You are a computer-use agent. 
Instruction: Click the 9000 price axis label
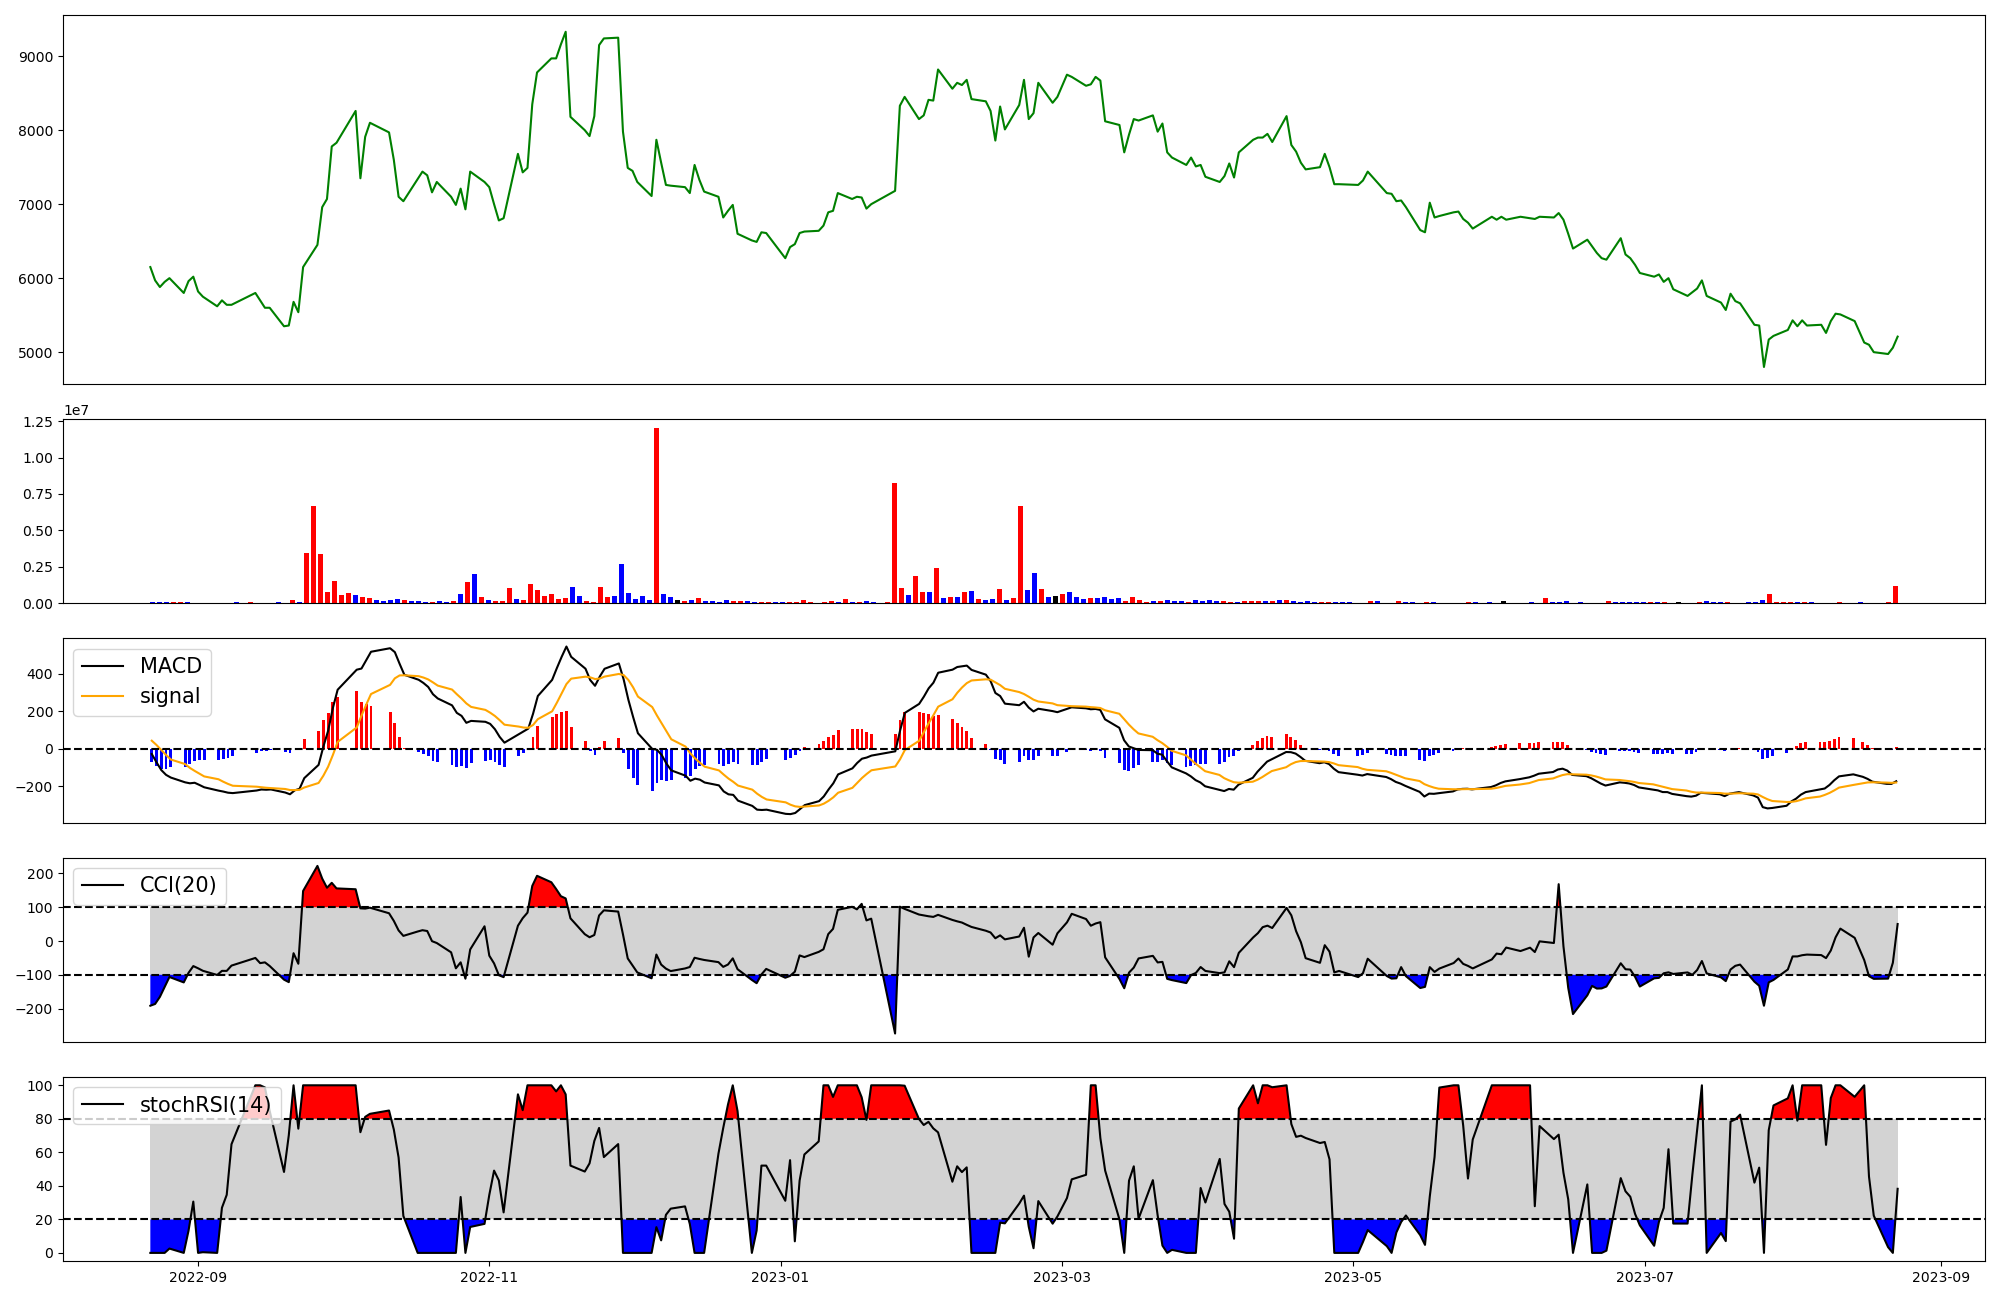pyautogui.click(x=36, y=57)
